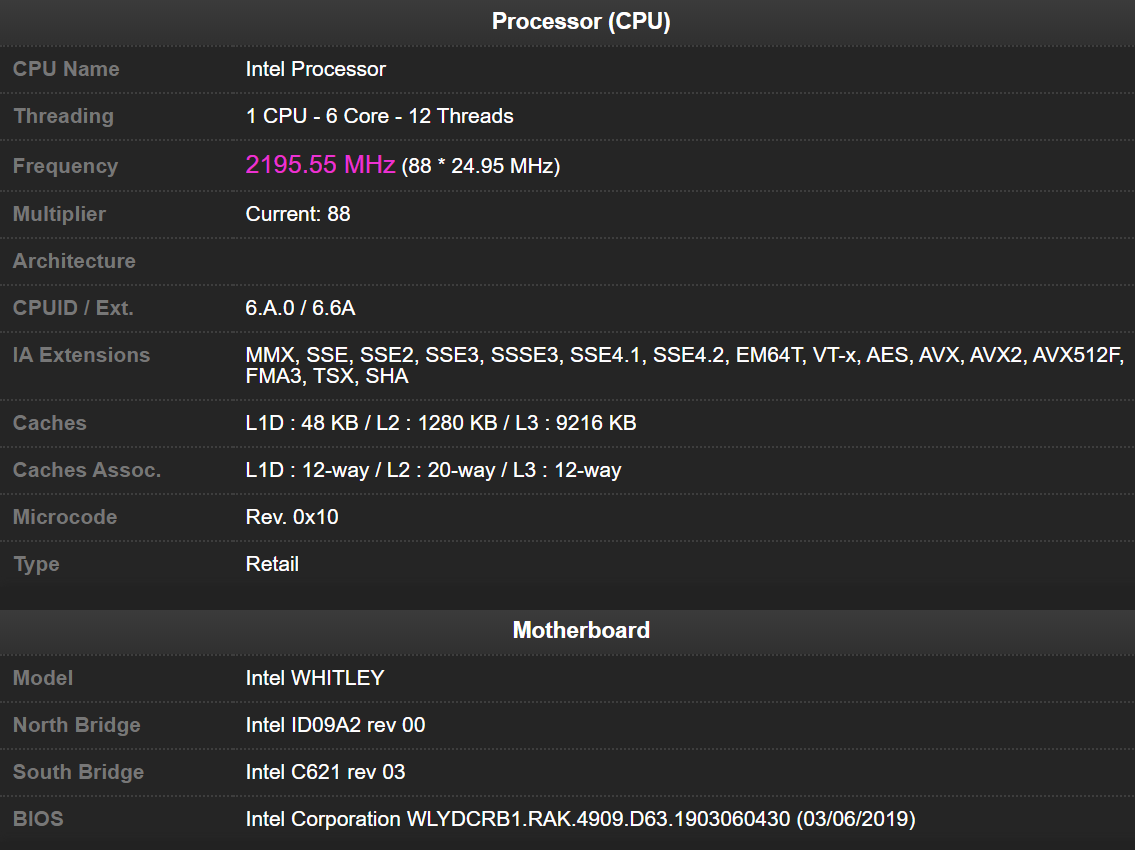This screenshot has width=1135, height=850.
Task: Click the Multiplier Current: 88 value
Action: [x=298, y=214]
